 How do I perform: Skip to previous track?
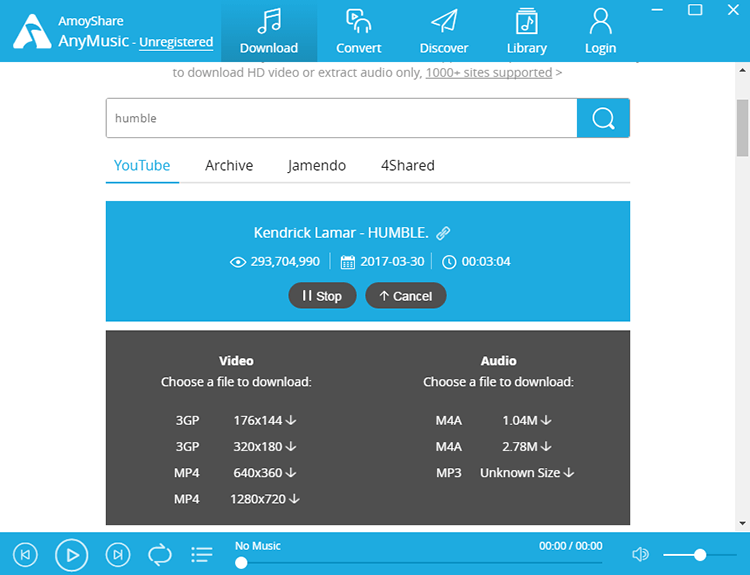[x=25, y=555]
